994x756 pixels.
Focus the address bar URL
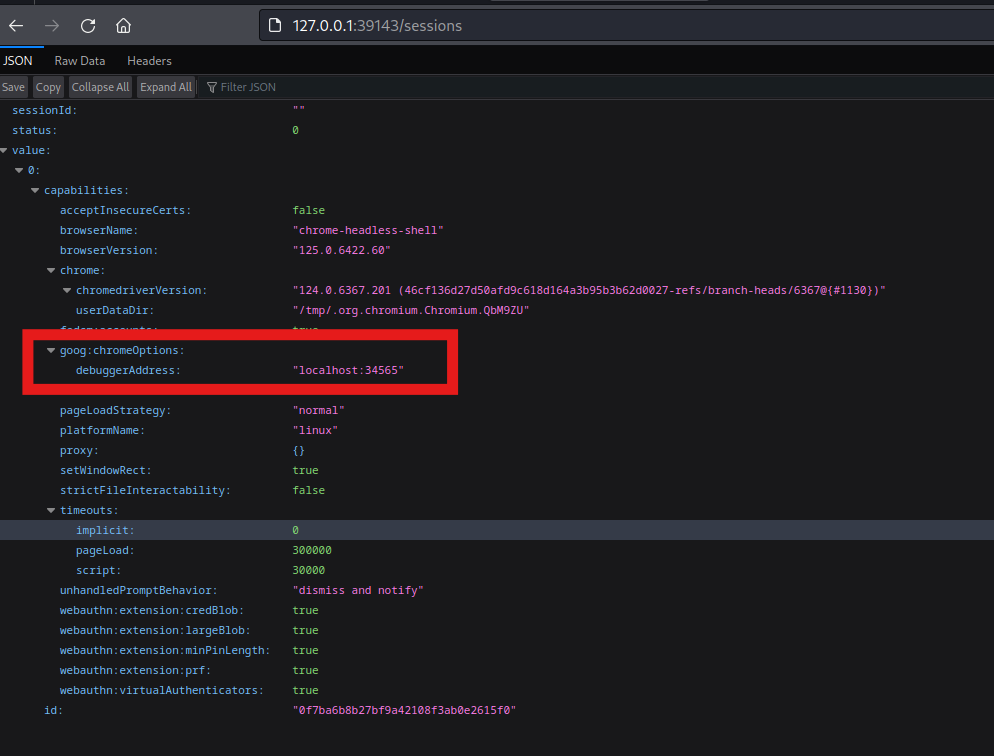(x=377, y=26)
